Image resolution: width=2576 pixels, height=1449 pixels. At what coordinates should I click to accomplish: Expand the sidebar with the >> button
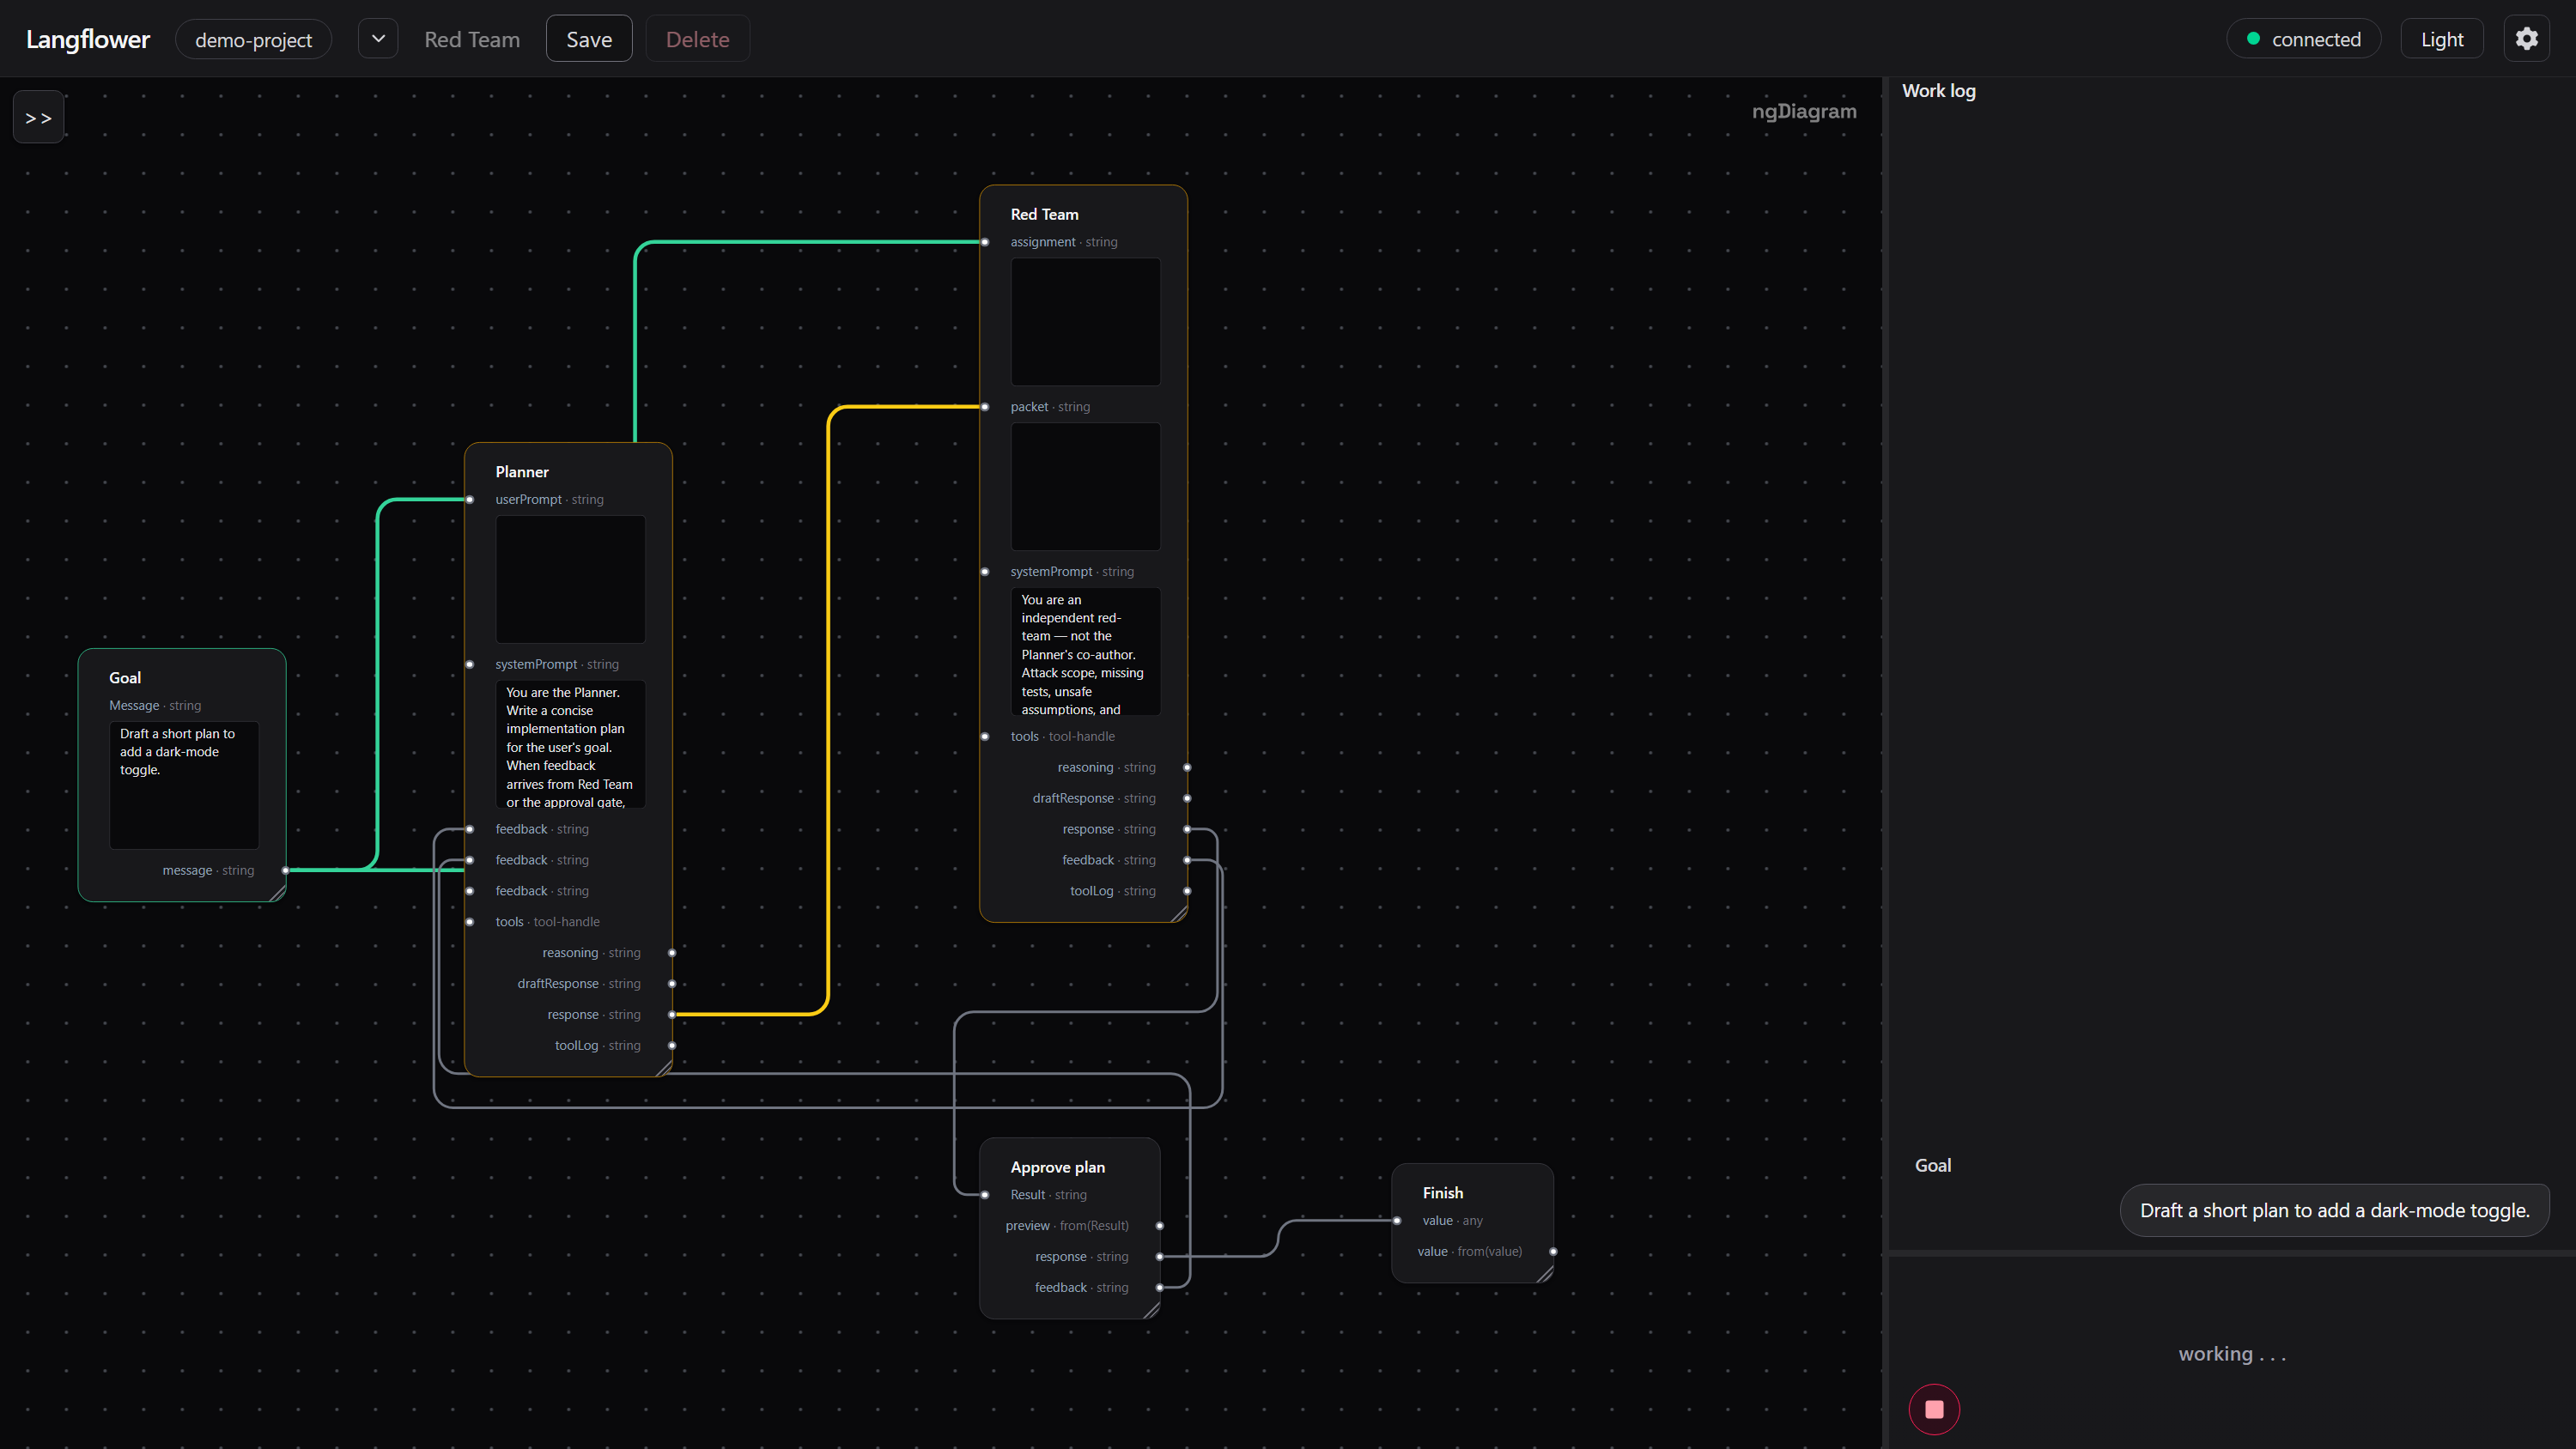(39, 118)
